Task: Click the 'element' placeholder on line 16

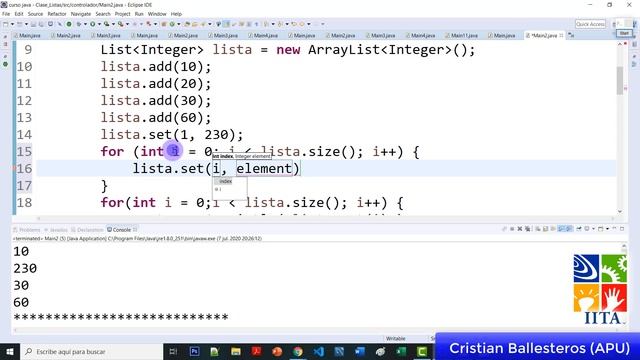Action: coord(264,168)
